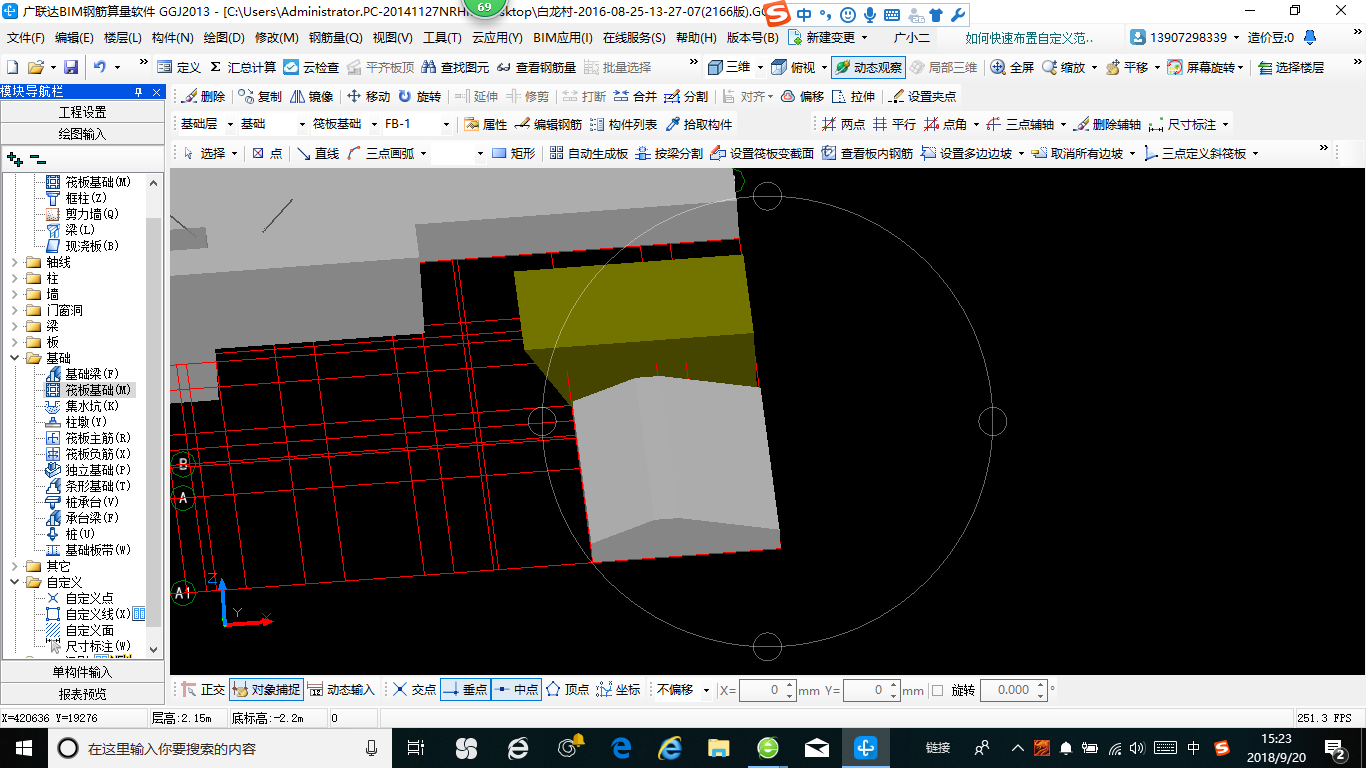Select the 矩形 rectangle drawing tool

click(514, 153)
